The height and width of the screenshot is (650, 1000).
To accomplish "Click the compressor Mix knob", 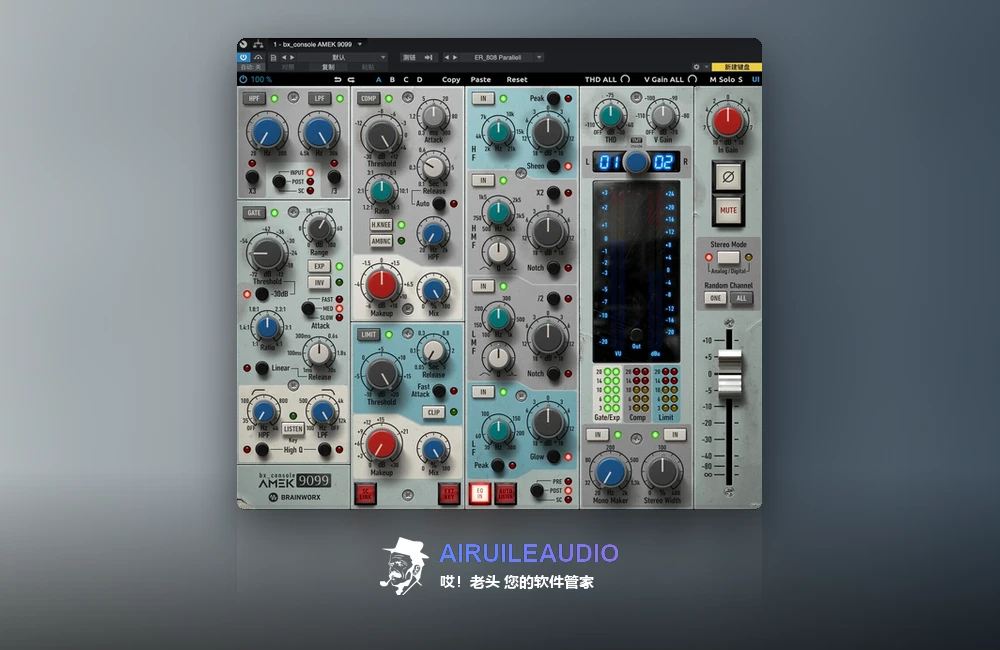I will pos(434,291).
